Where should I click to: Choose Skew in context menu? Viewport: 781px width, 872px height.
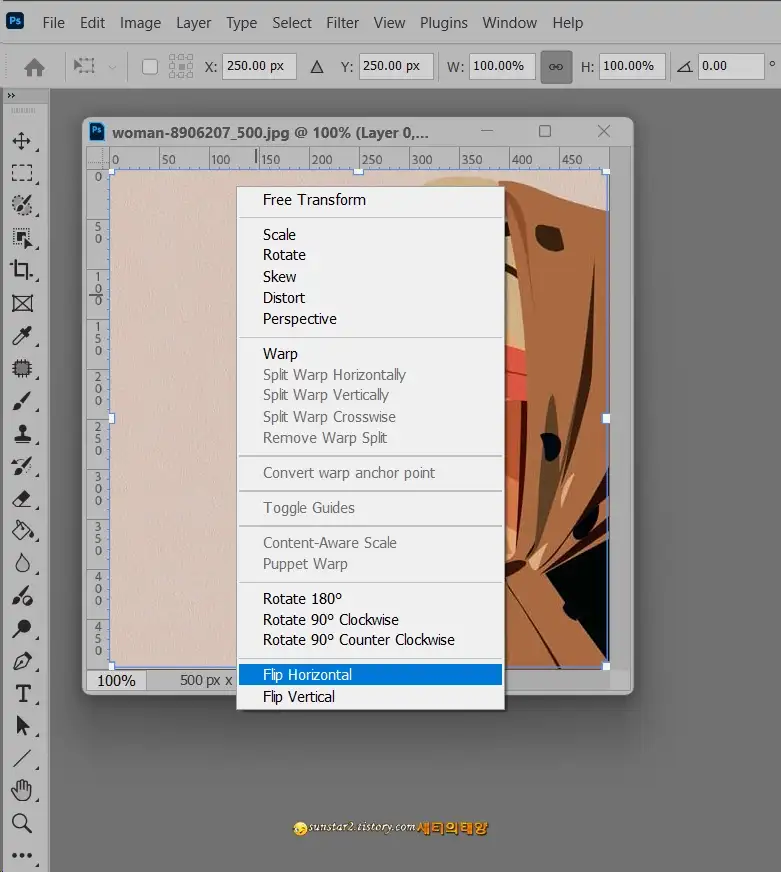coord(370,276)
